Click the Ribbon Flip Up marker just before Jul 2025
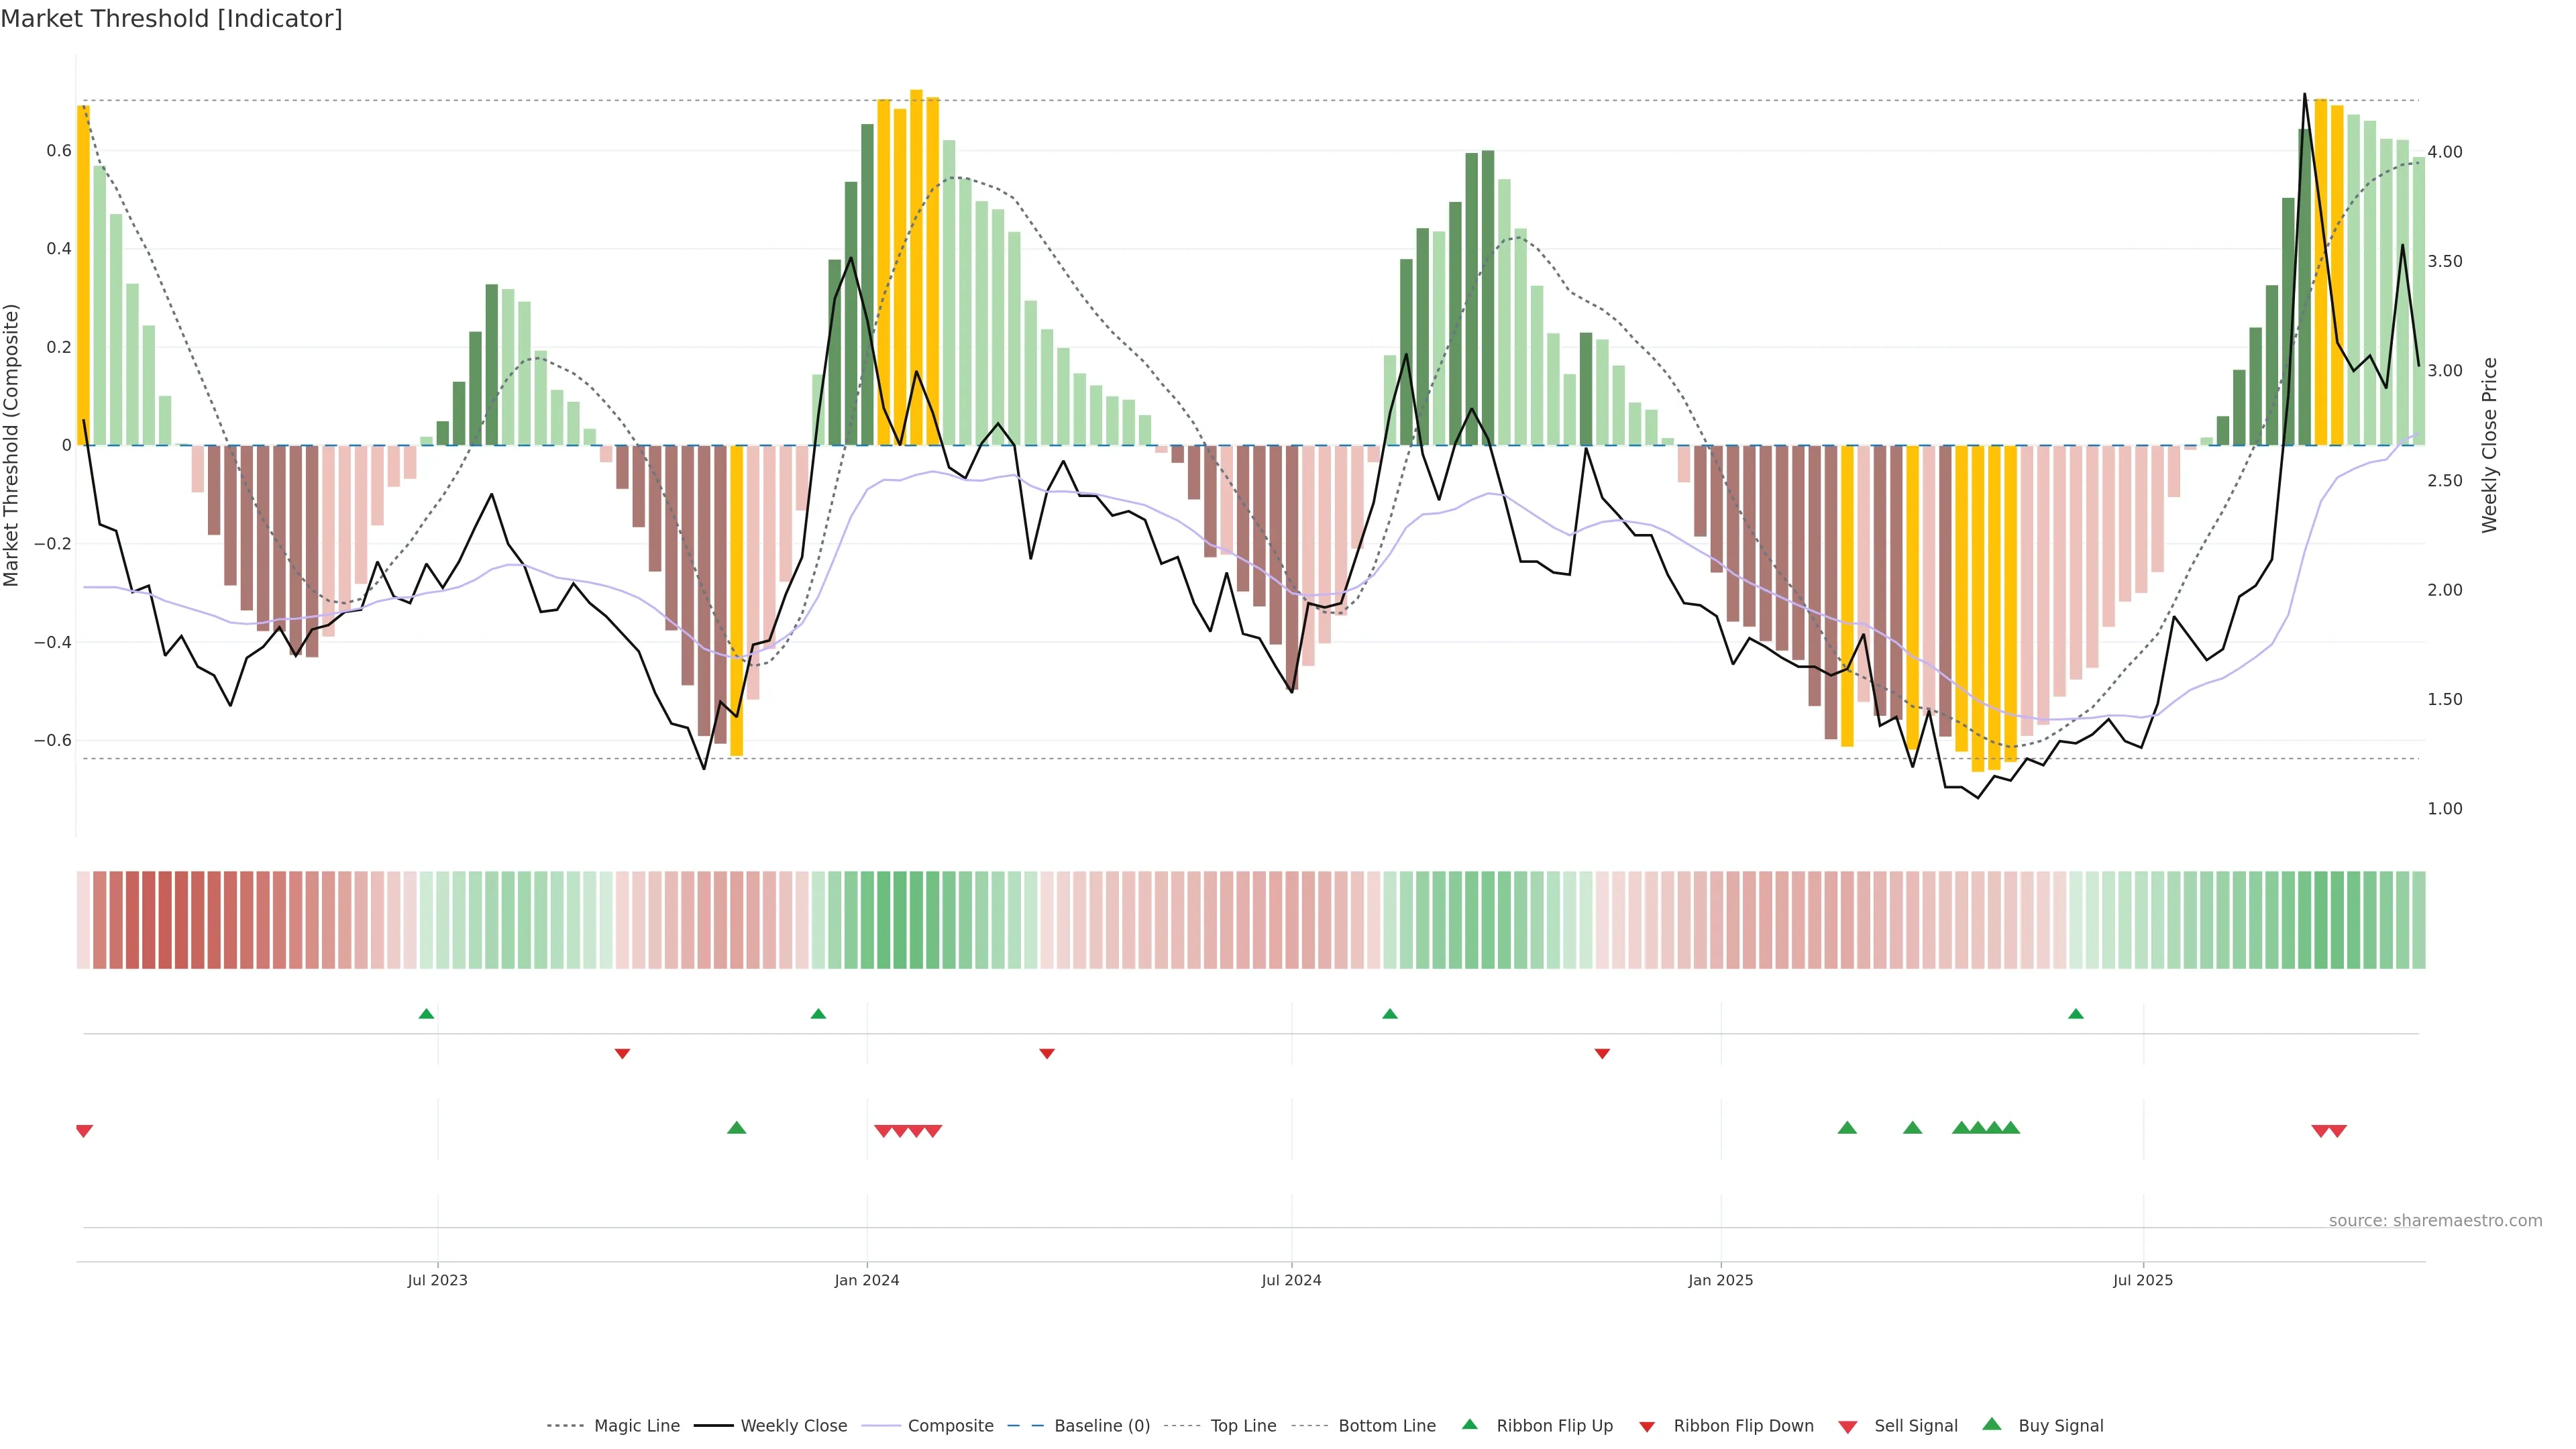This screenshot has height=1449, width=2576. [x=2075, y=1014]
